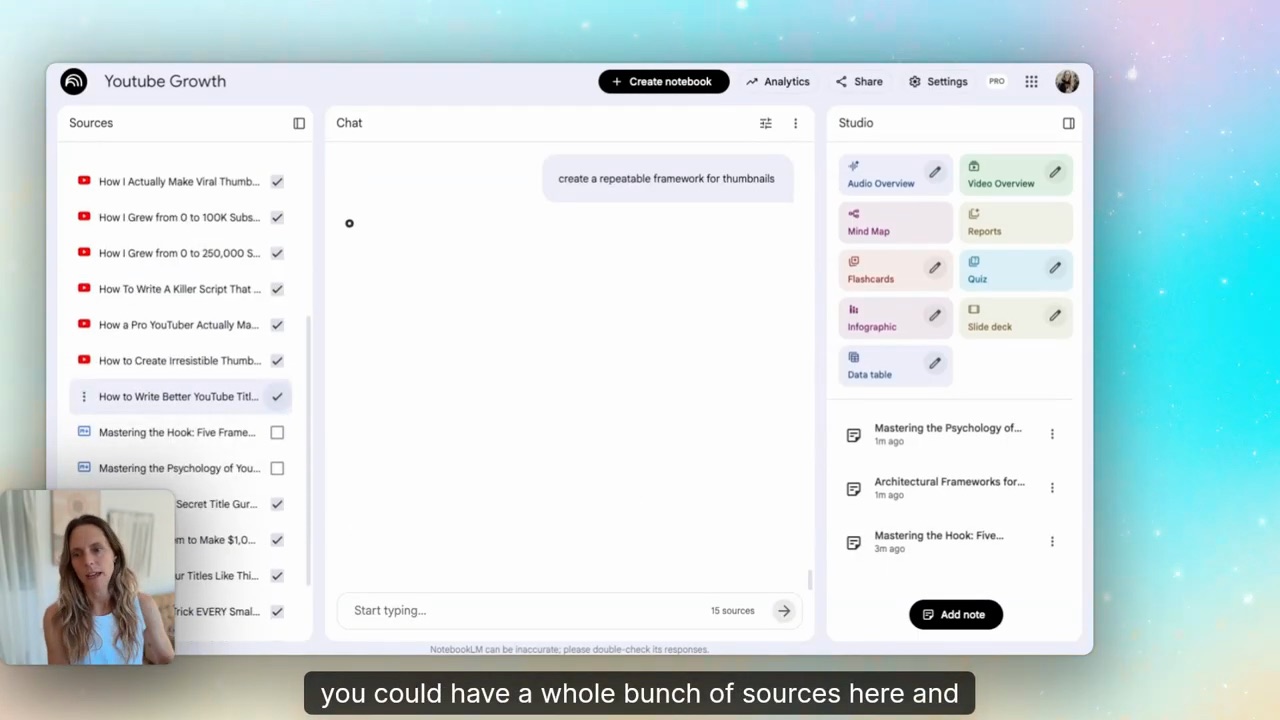This screenshot has width=1280, height=720.
Task: Click the Sources panel scrollbar
Action: click(308, 450)
